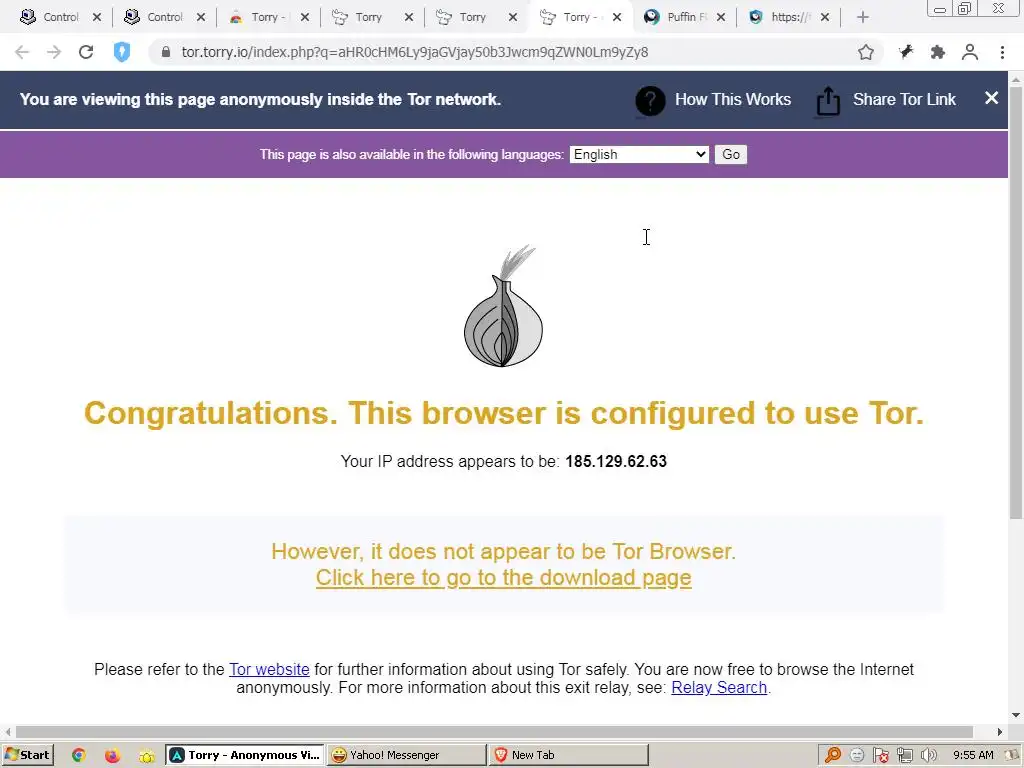Close the https:// tab

pyautogui.click(x=825, y=18)
